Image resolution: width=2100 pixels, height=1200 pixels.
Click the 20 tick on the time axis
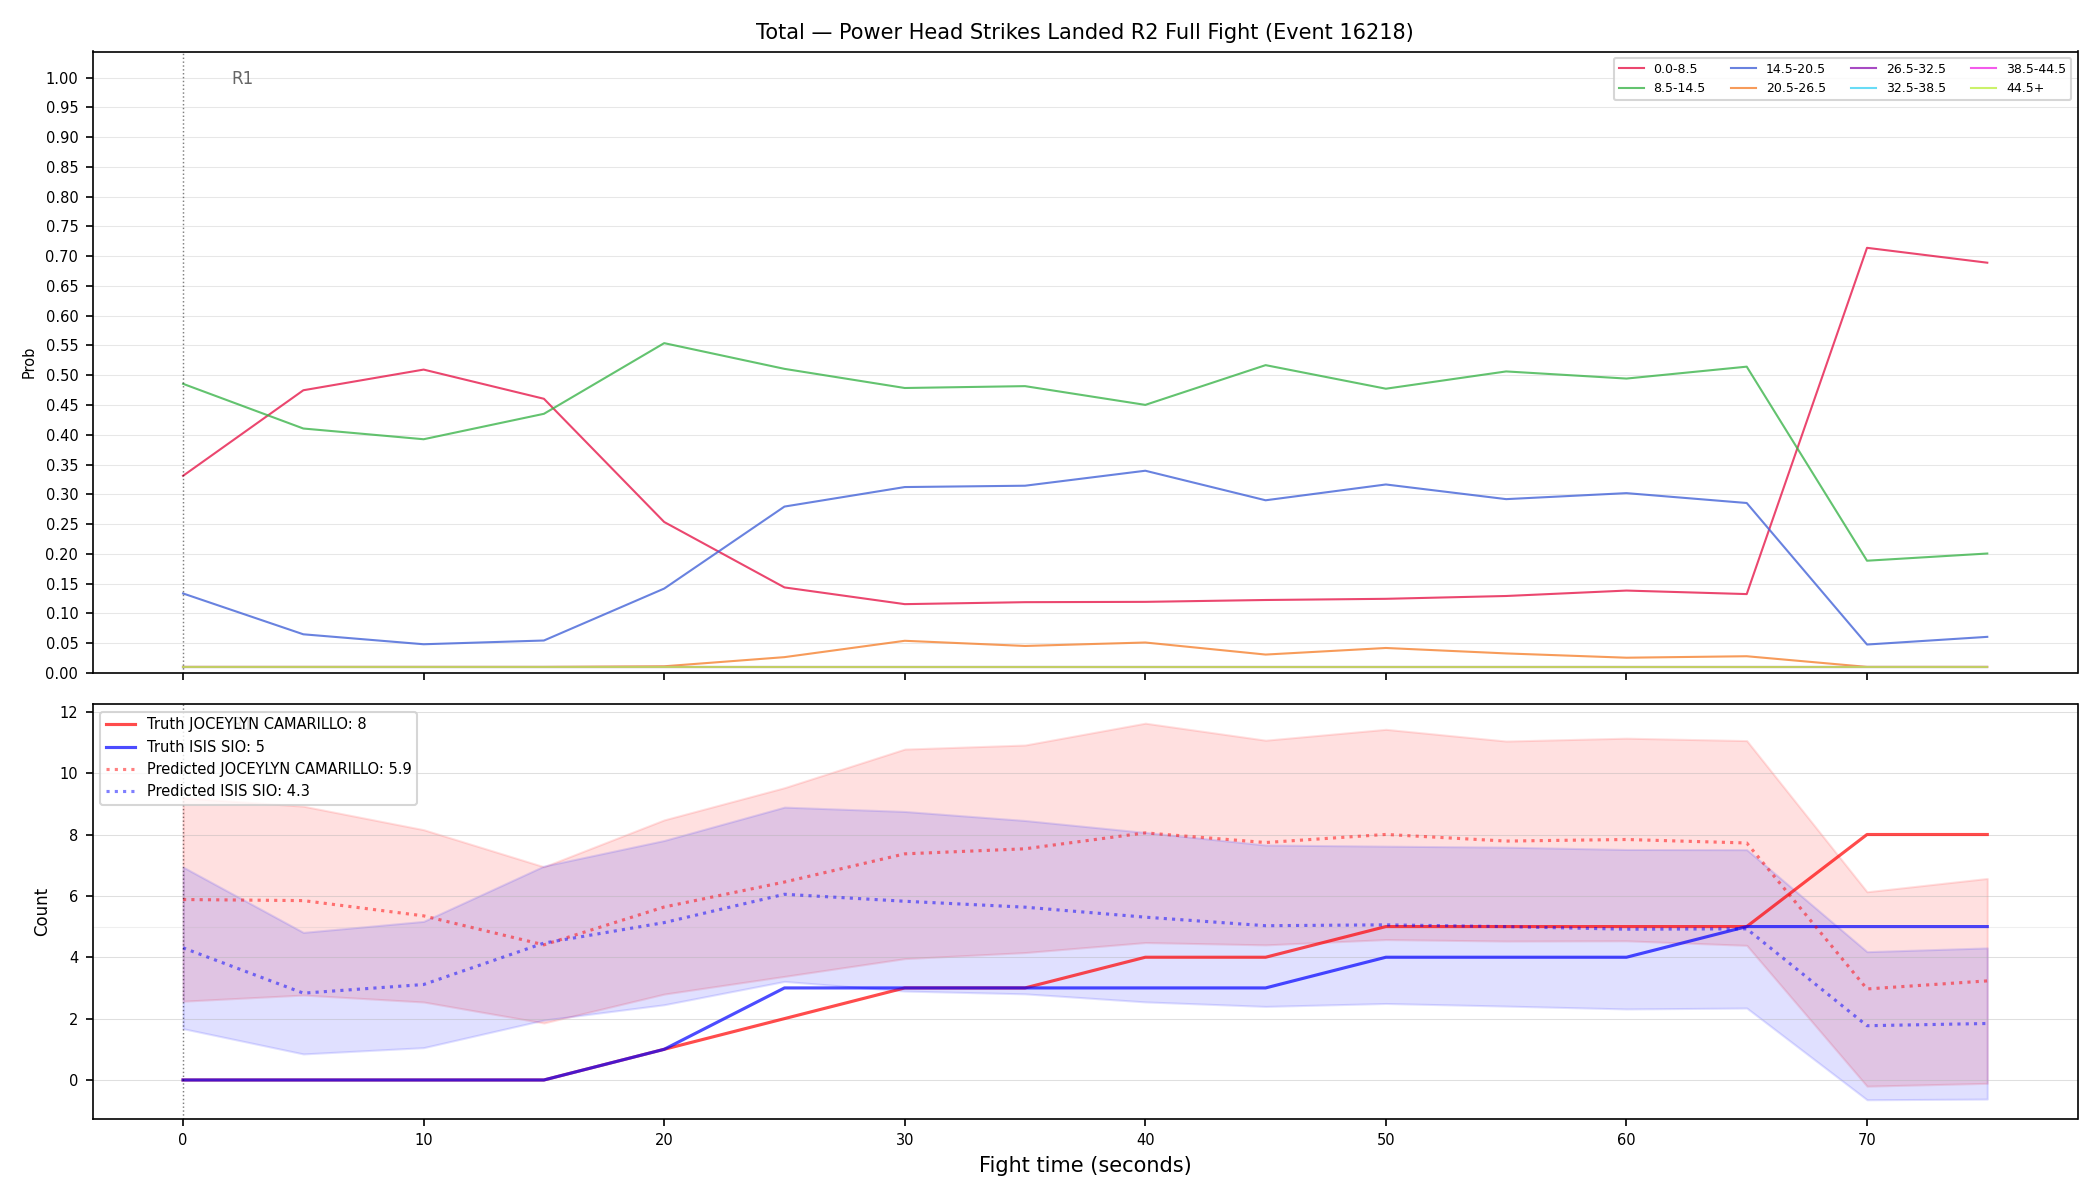coord(663,1139)
